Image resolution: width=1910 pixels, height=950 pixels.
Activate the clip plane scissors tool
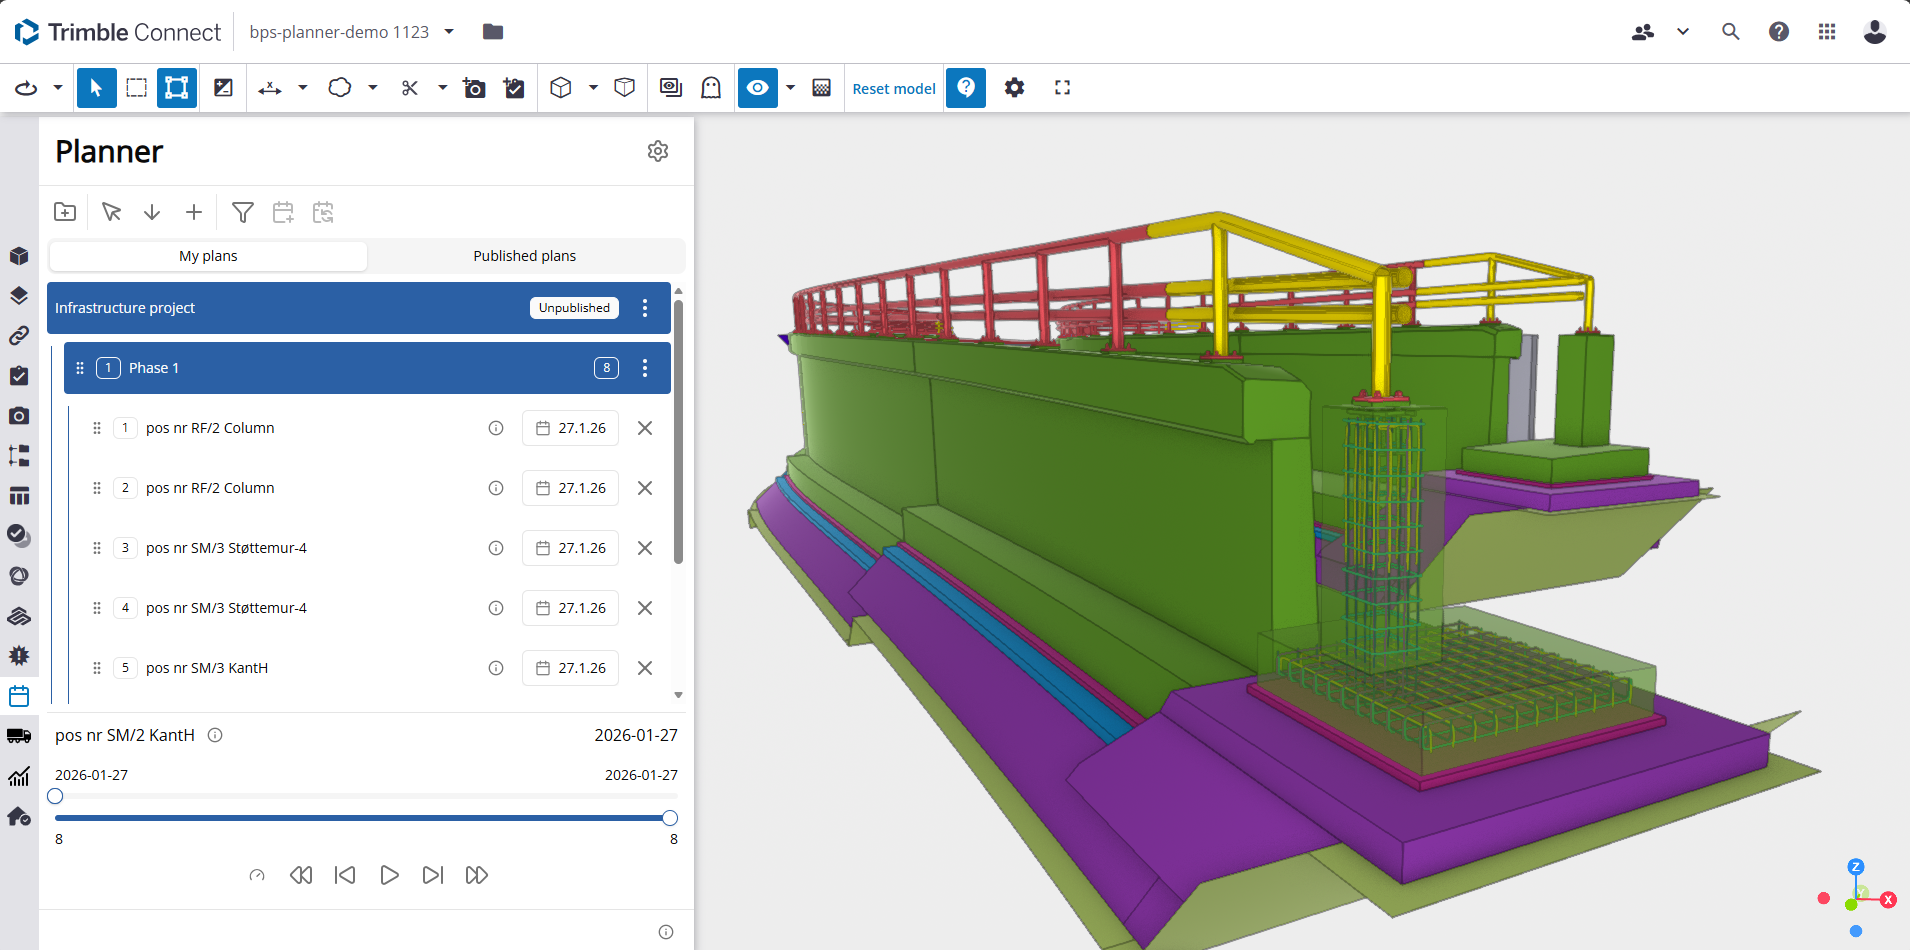[x=410, y=88]
